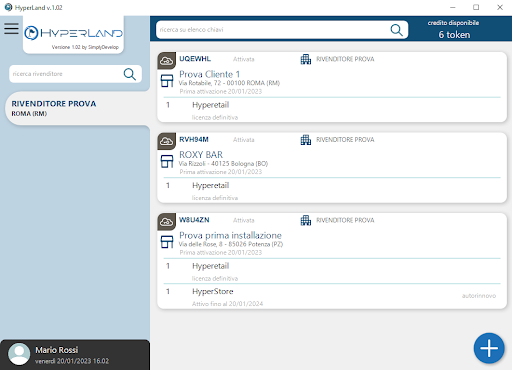Click Attivo fino al 20/01/2024 text

pos(227,304)
